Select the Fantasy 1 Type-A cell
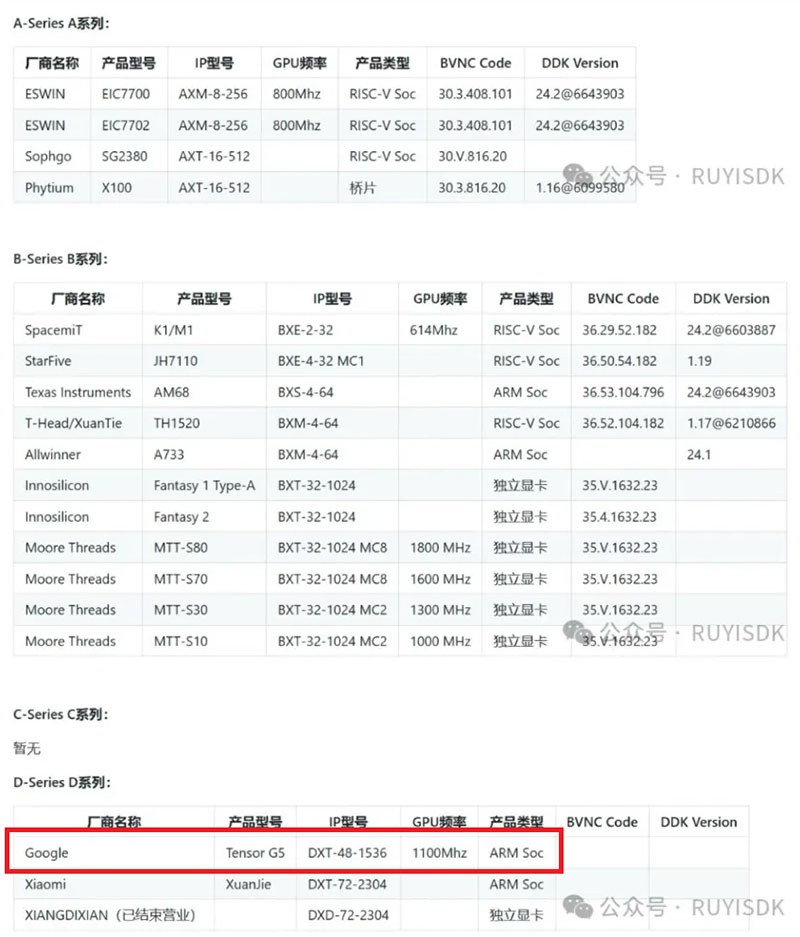800x937 pixels. [x=204, y=485]
